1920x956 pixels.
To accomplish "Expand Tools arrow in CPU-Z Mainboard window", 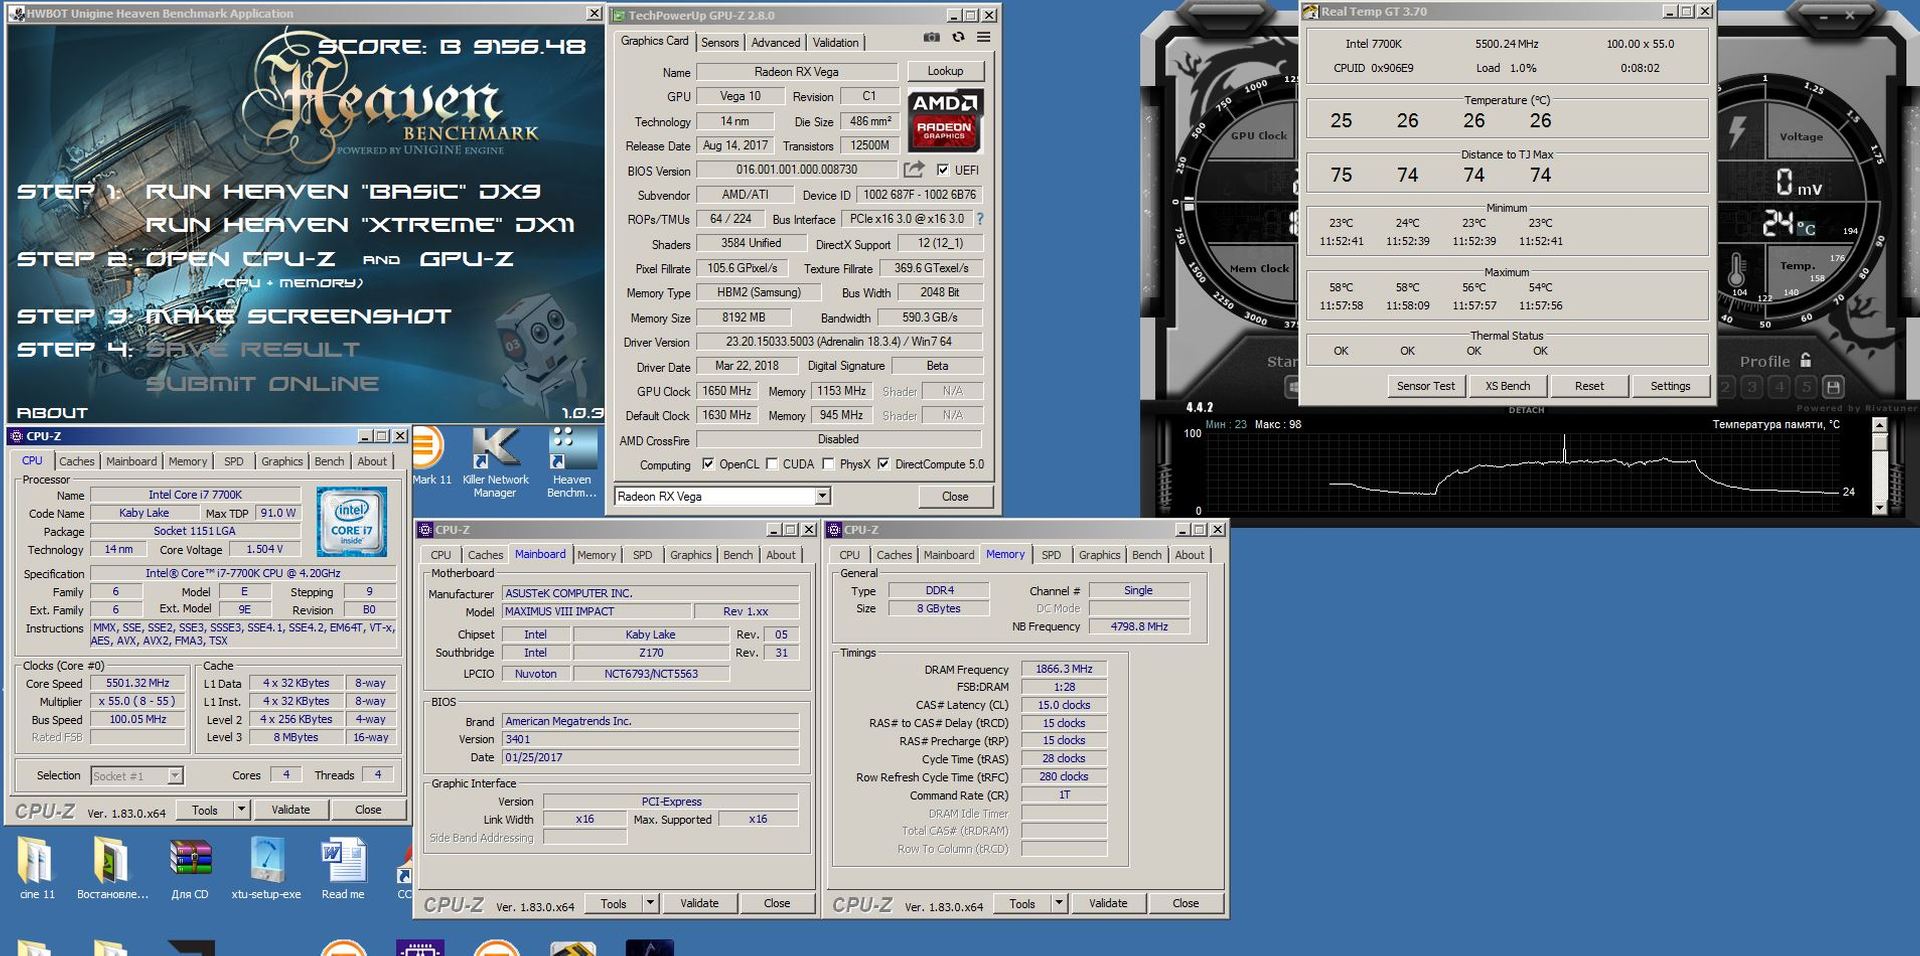I will point(650,903).
